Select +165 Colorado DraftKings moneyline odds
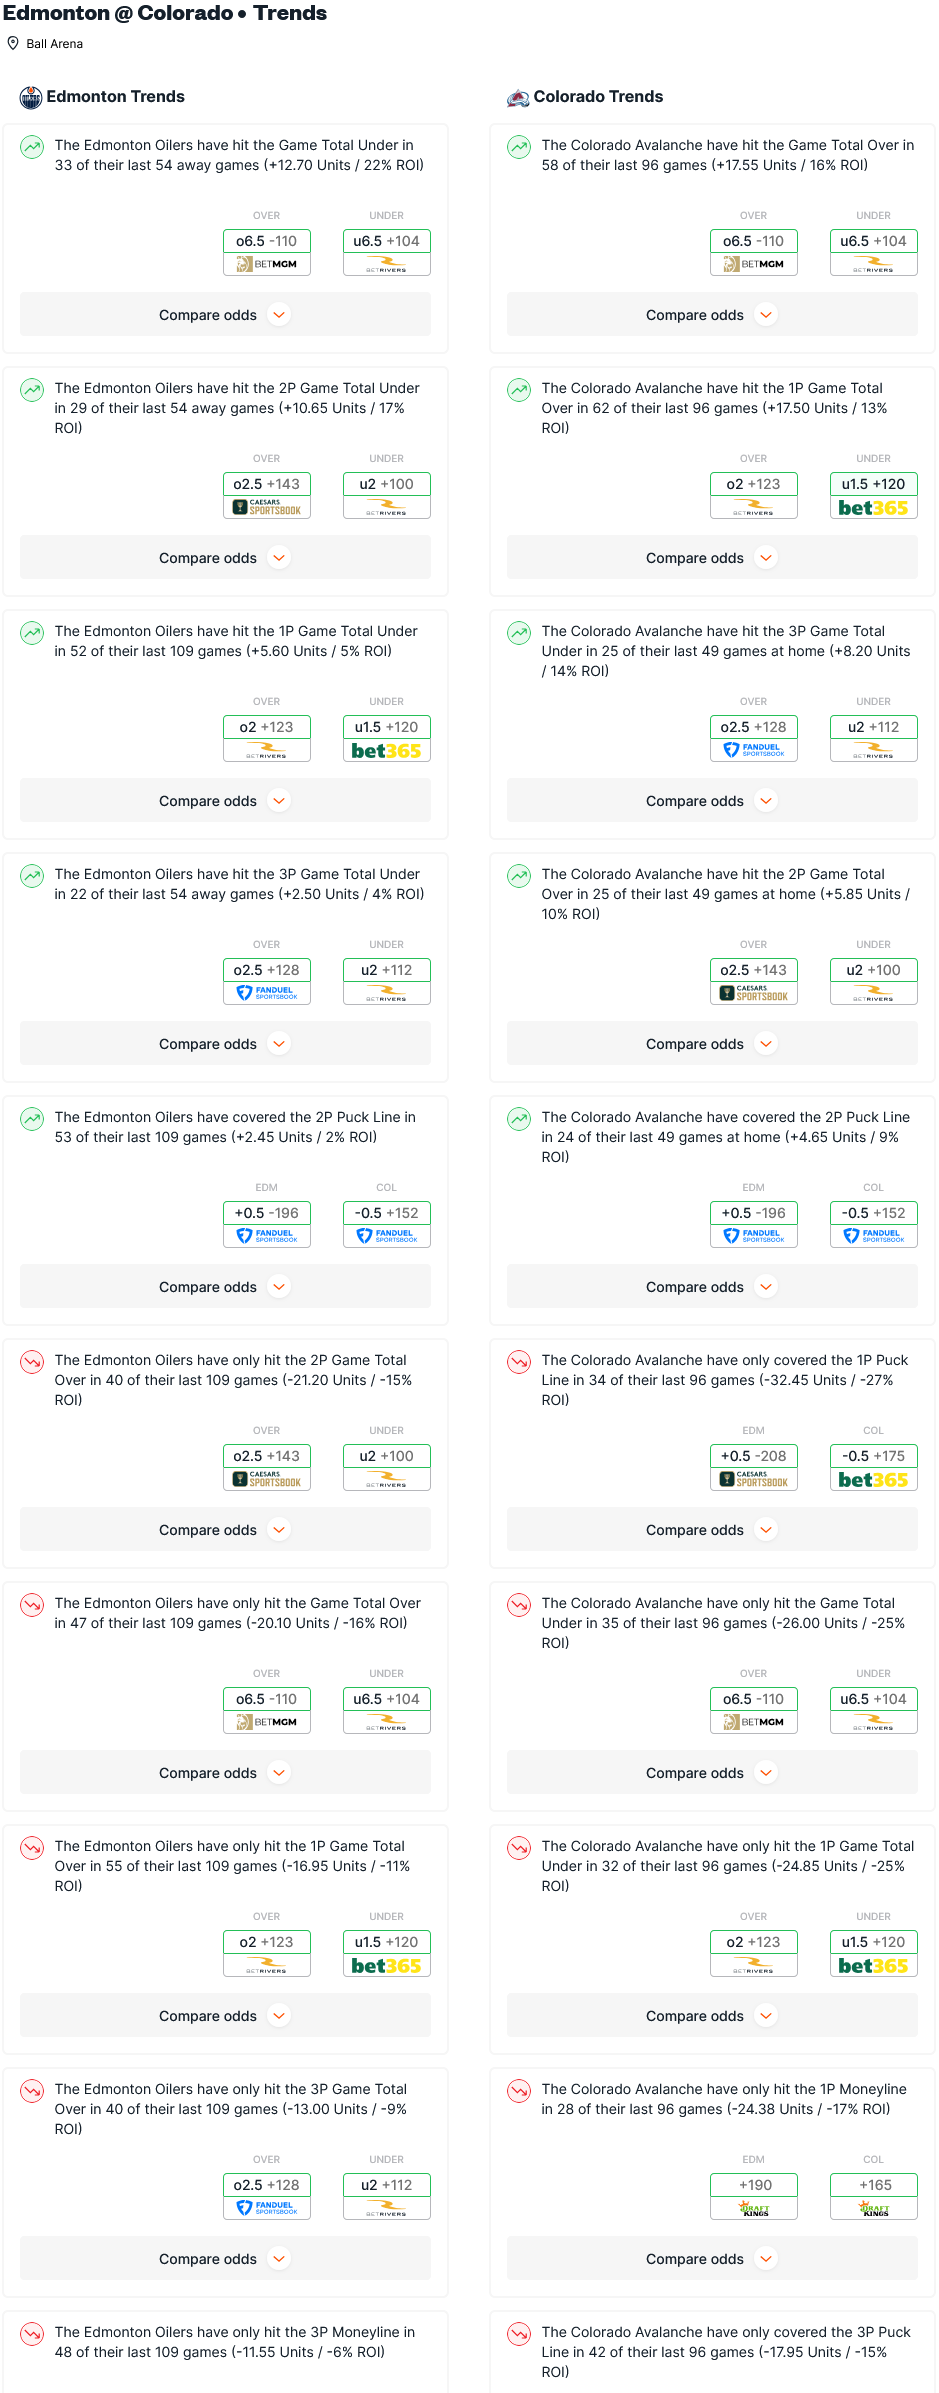Screen dimensions: 939x2393 (873, 2185)
